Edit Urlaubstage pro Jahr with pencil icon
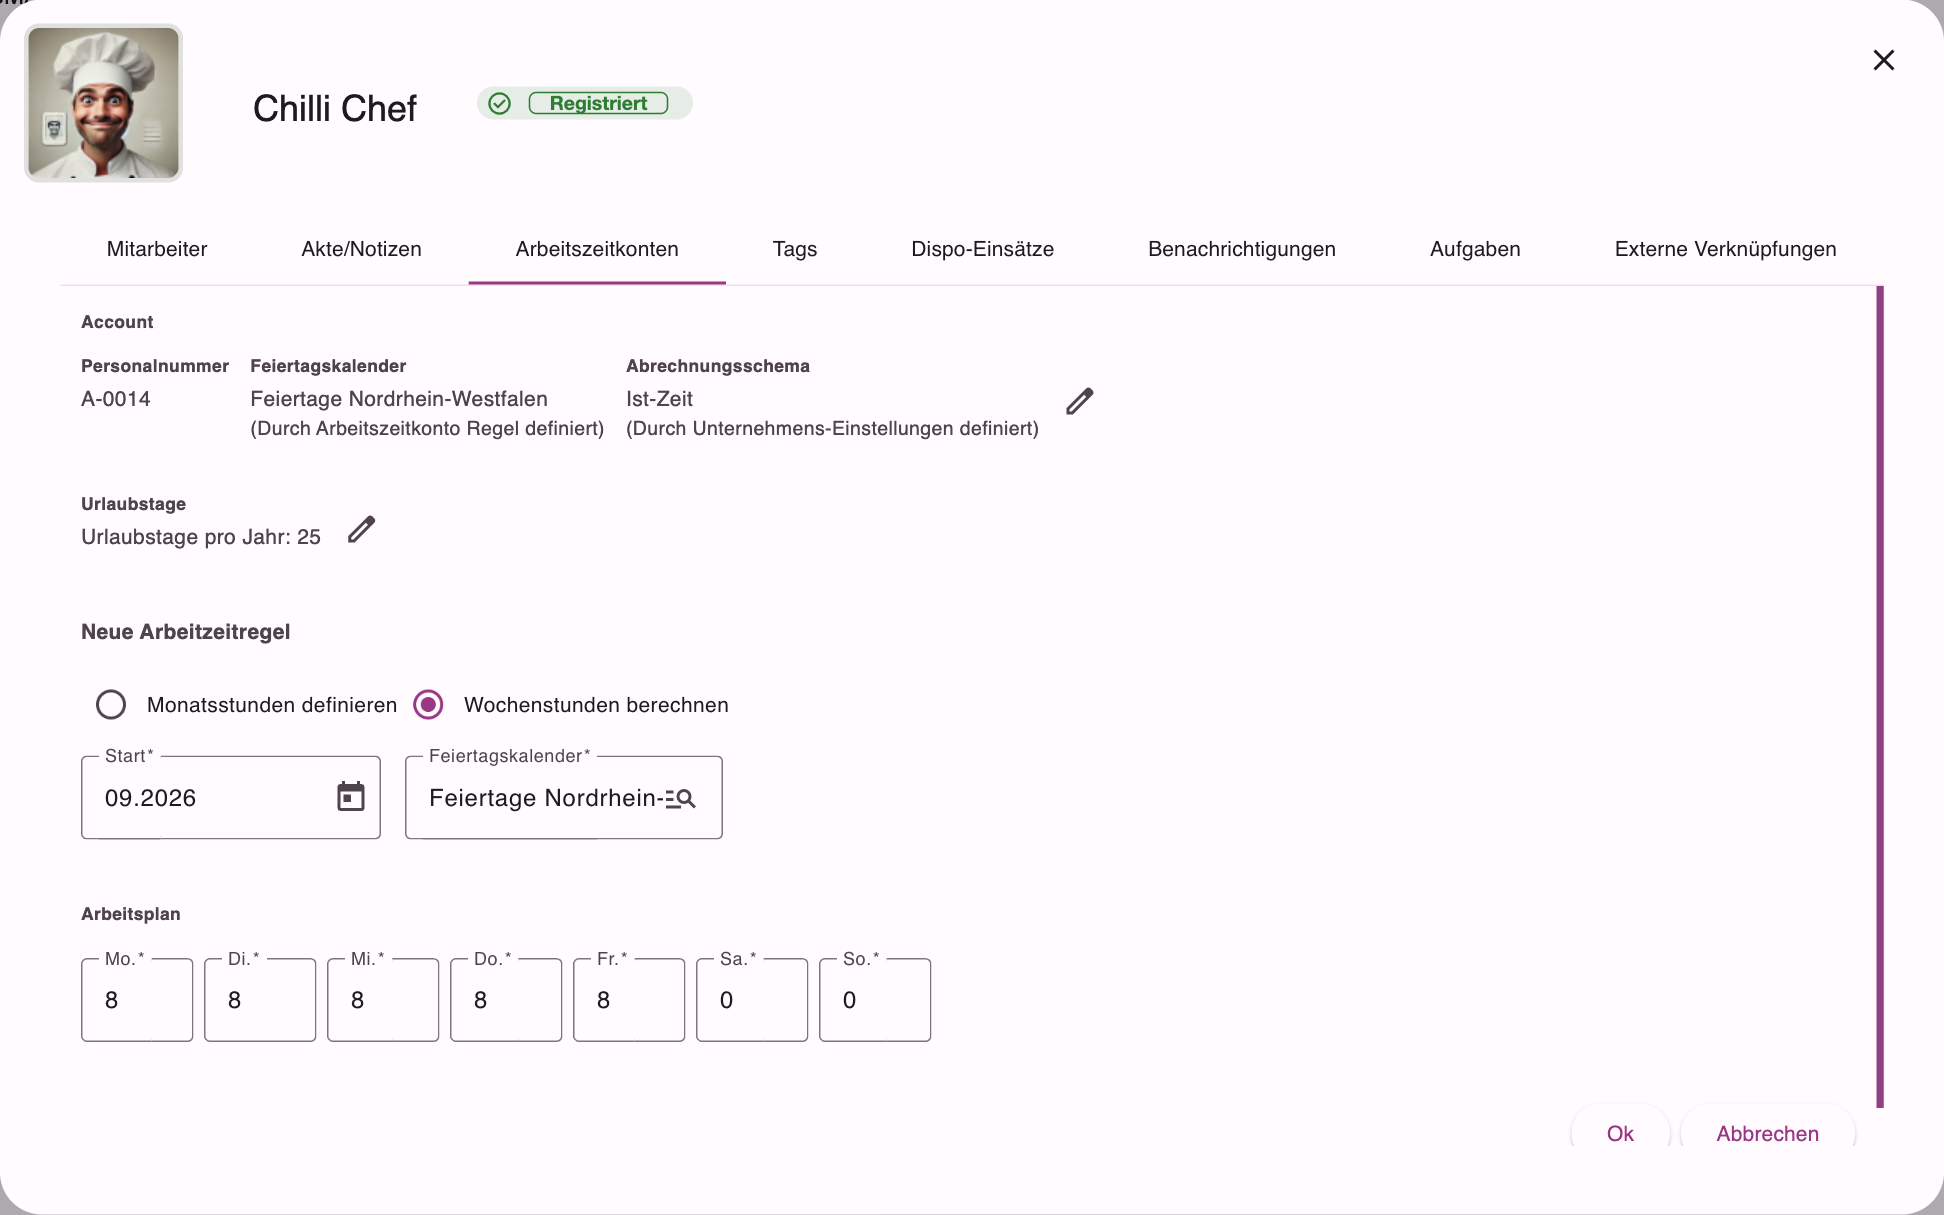Screen dimensions: 1944x1215 (361, 529)
